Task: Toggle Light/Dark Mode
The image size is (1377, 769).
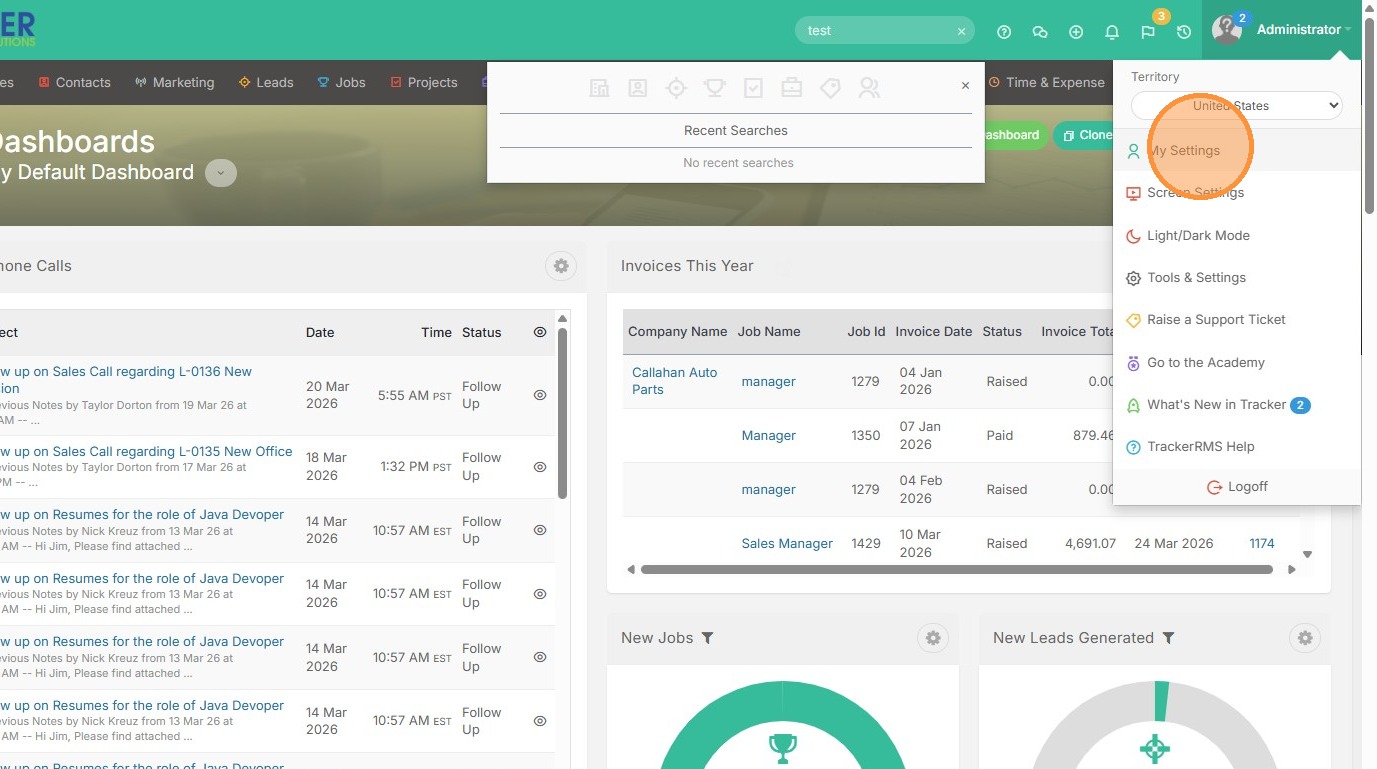Action: (1237, 236)
